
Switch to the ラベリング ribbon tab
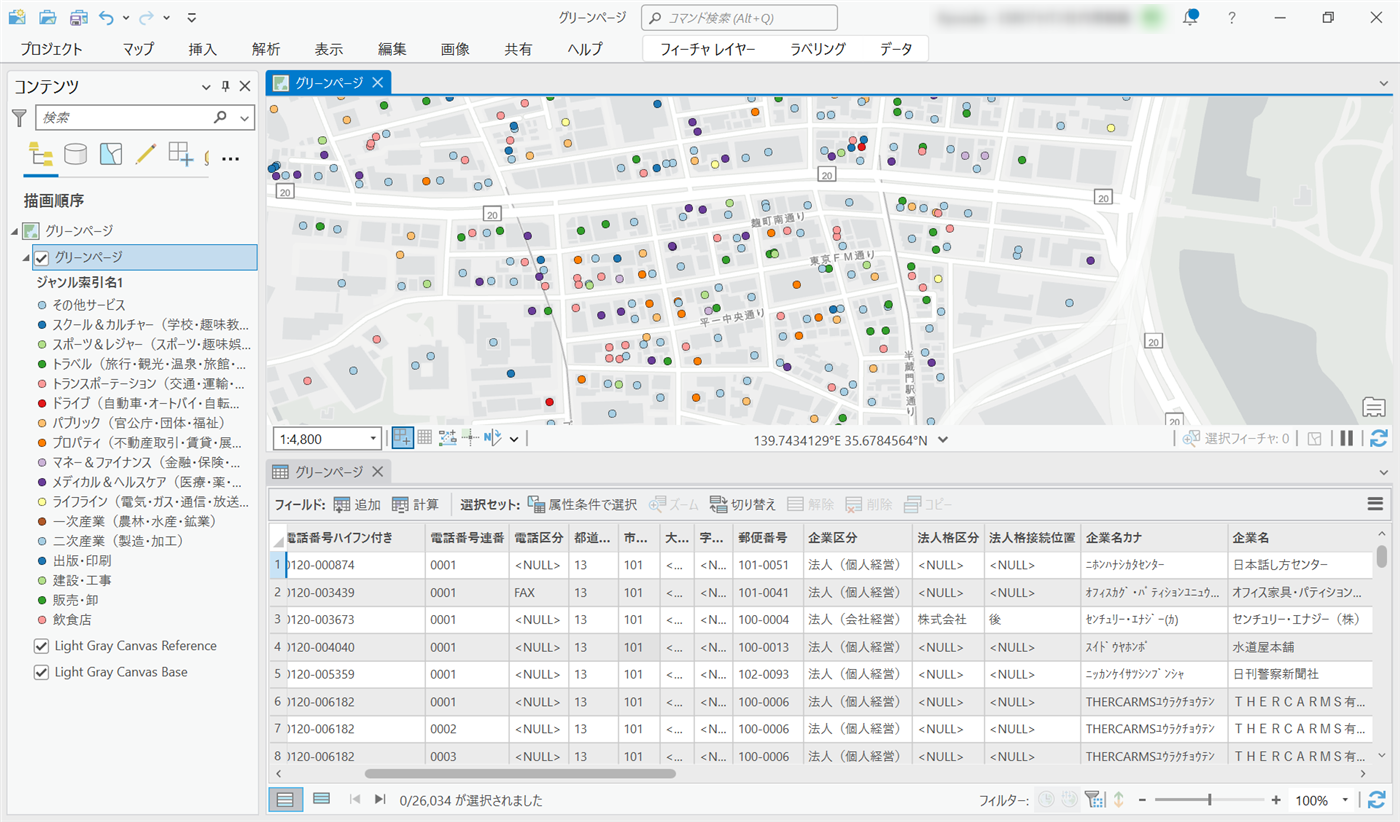coord(817,49)
